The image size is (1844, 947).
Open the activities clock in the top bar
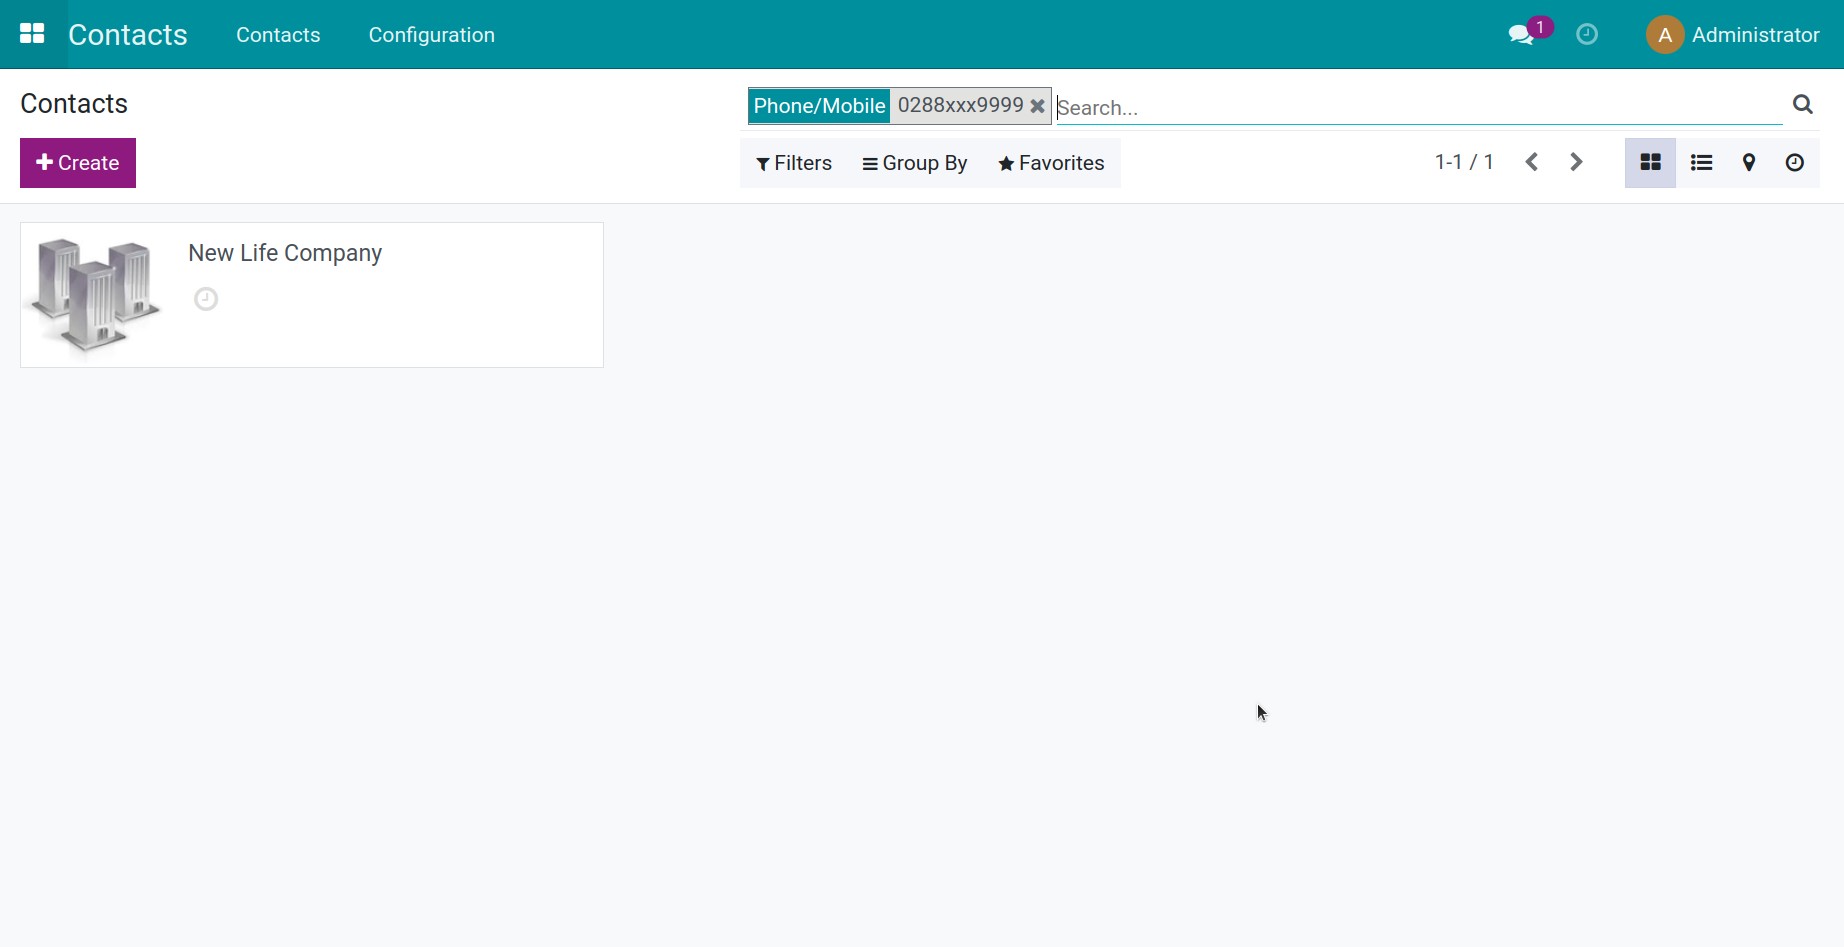1586,35
